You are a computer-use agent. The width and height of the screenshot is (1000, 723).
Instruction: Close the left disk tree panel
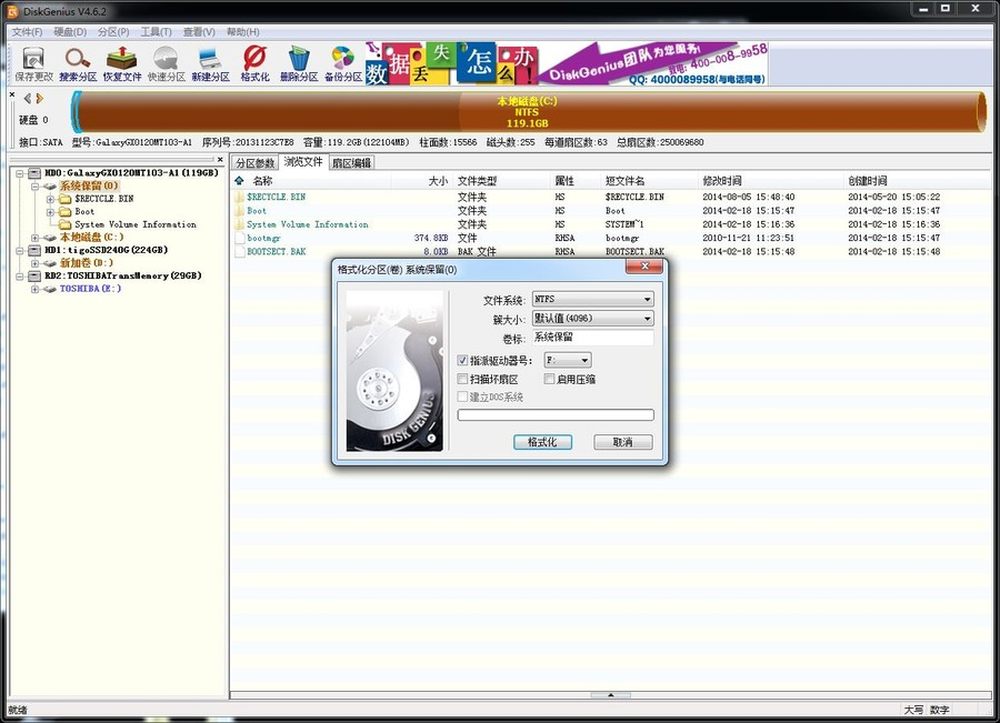point(220,159)
